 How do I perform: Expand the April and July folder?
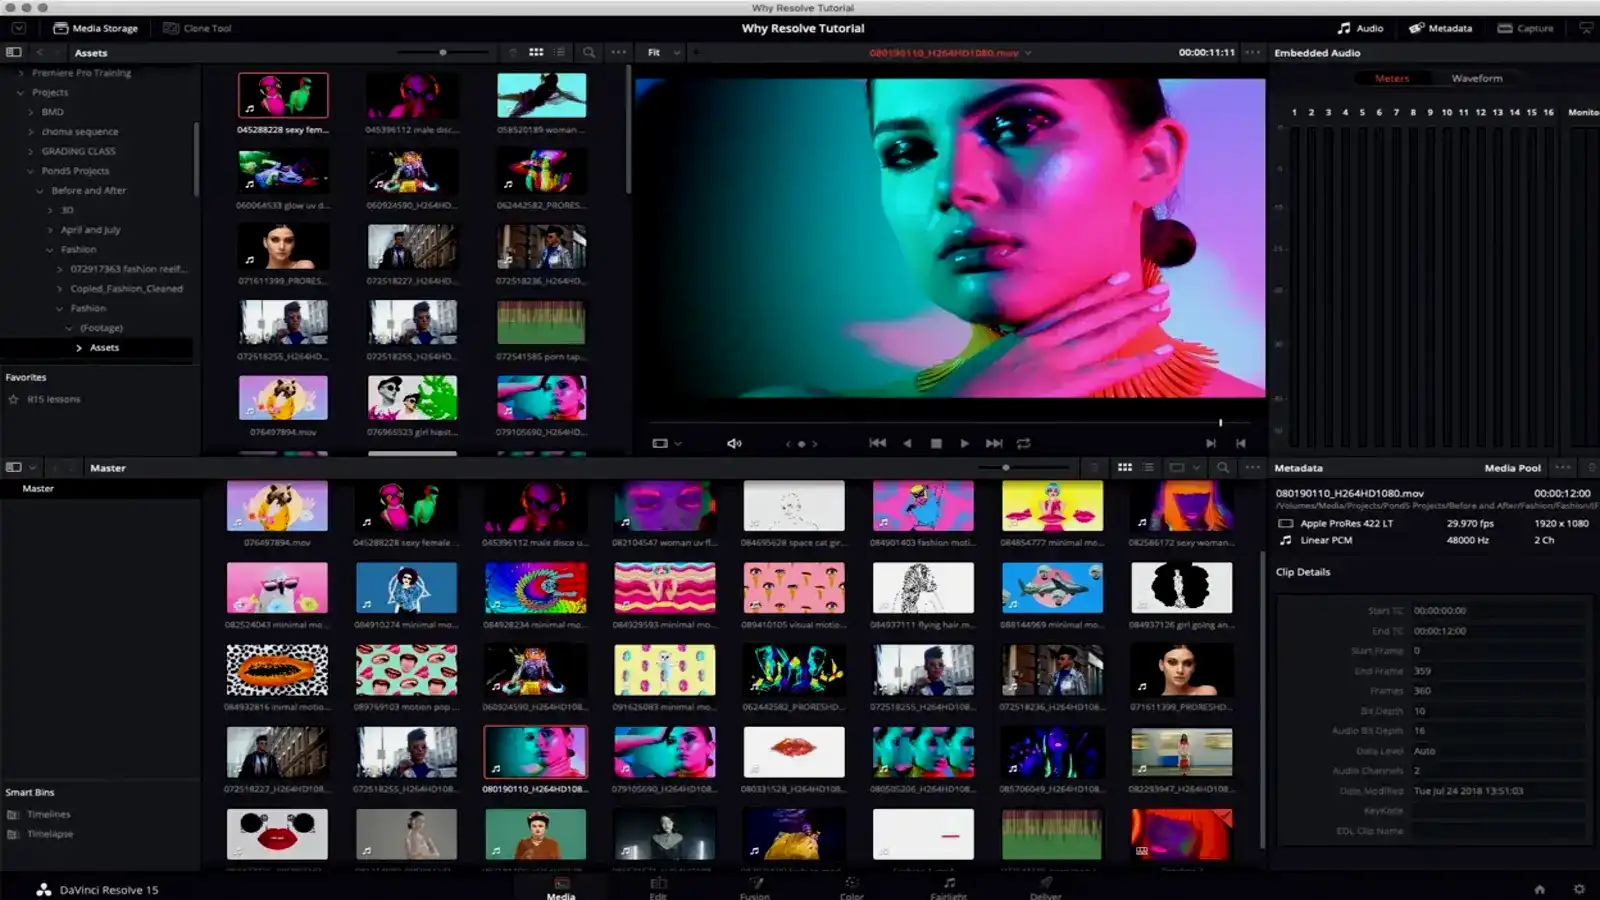pos(50,230)
